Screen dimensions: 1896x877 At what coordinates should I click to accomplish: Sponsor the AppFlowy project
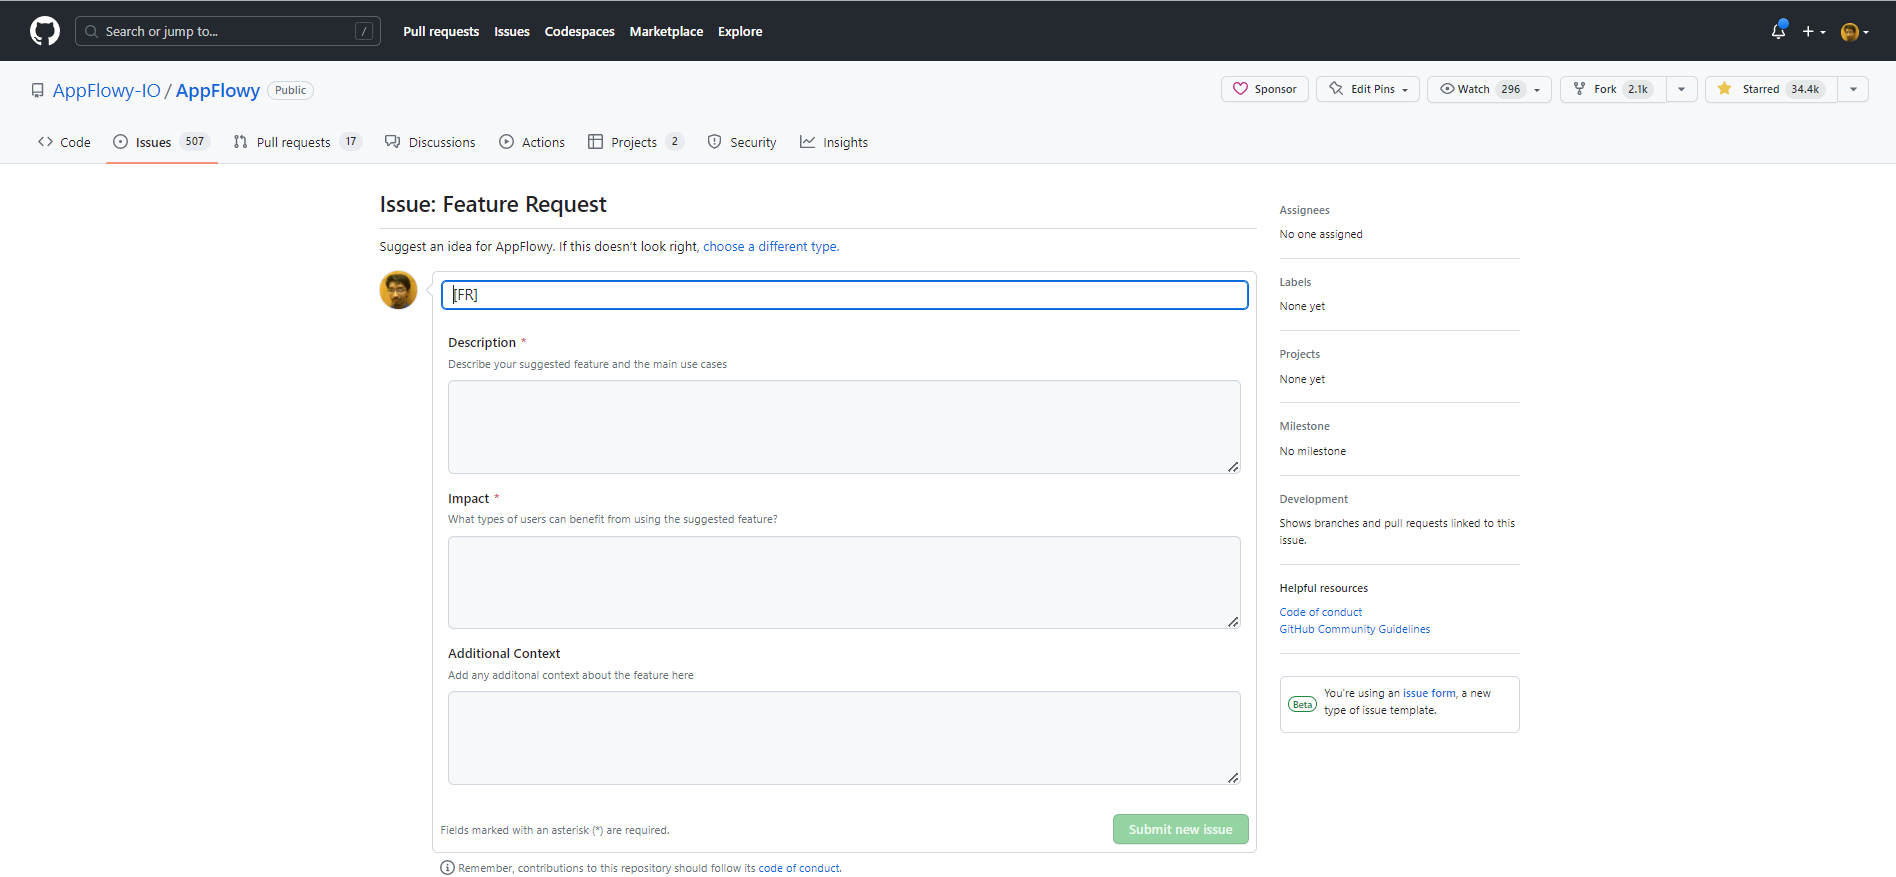pos(1264,89)
